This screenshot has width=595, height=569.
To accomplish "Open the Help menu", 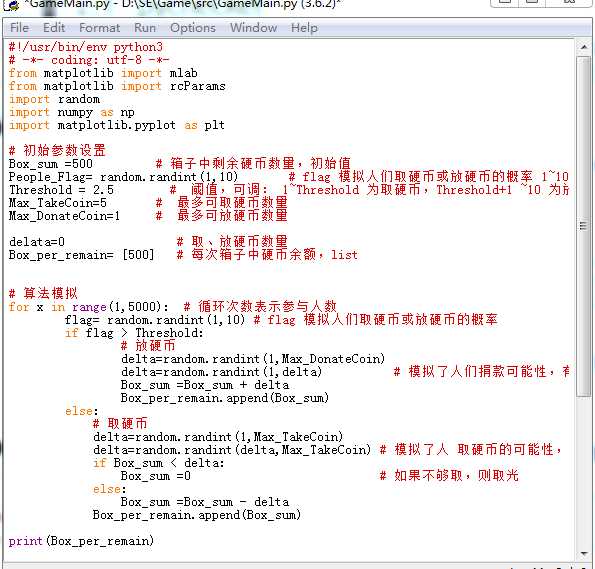I will click(x=304, y=28).
